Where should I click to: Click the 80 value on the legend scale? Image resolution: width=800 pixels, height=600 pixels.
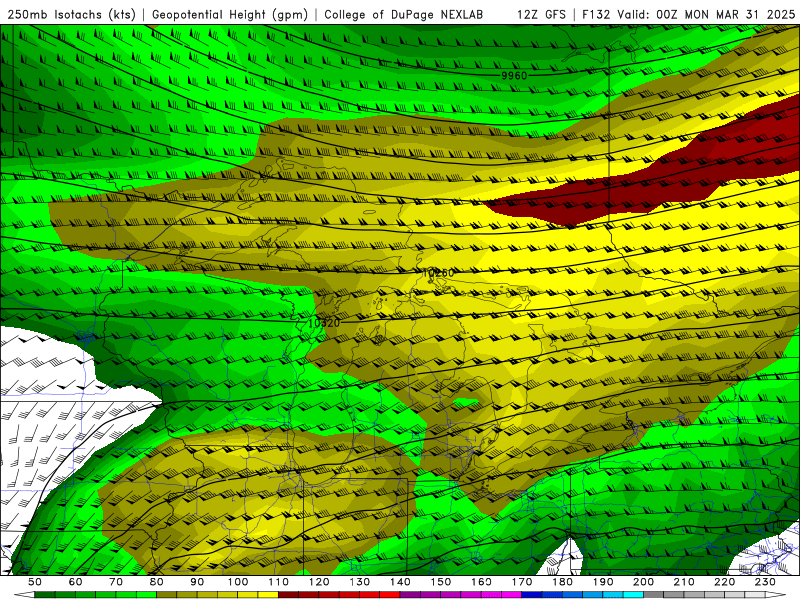tap(157, 582)
